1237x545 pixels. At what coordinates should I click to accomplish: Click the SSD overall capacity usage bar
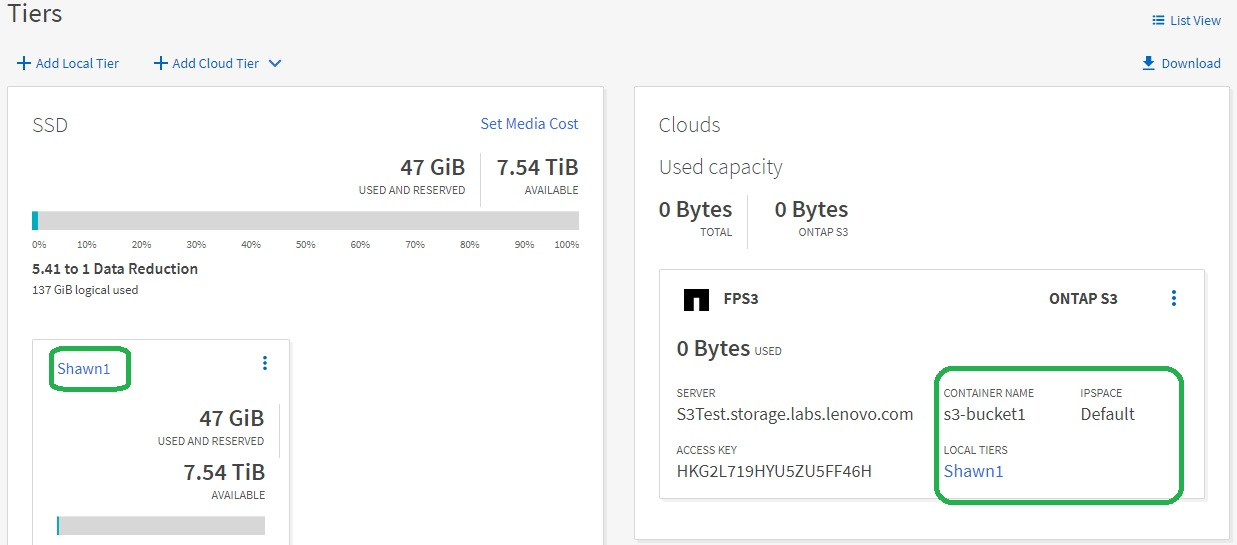point(306,220)
